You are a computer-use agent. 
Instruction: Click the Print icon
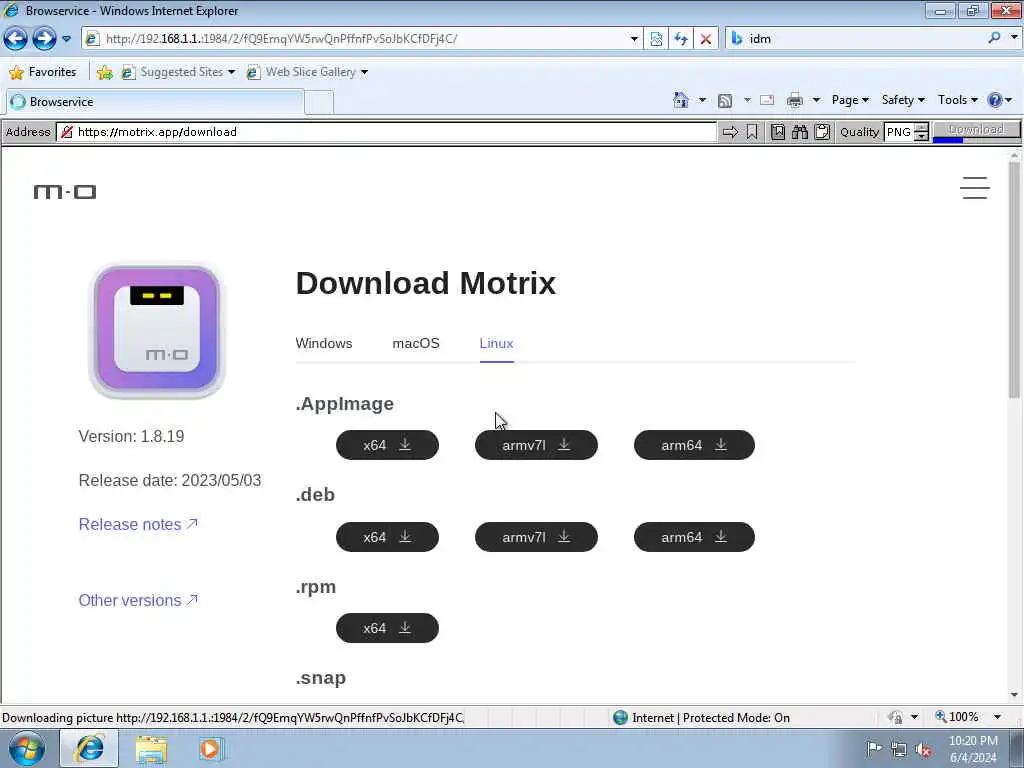[x=795, y=100]
